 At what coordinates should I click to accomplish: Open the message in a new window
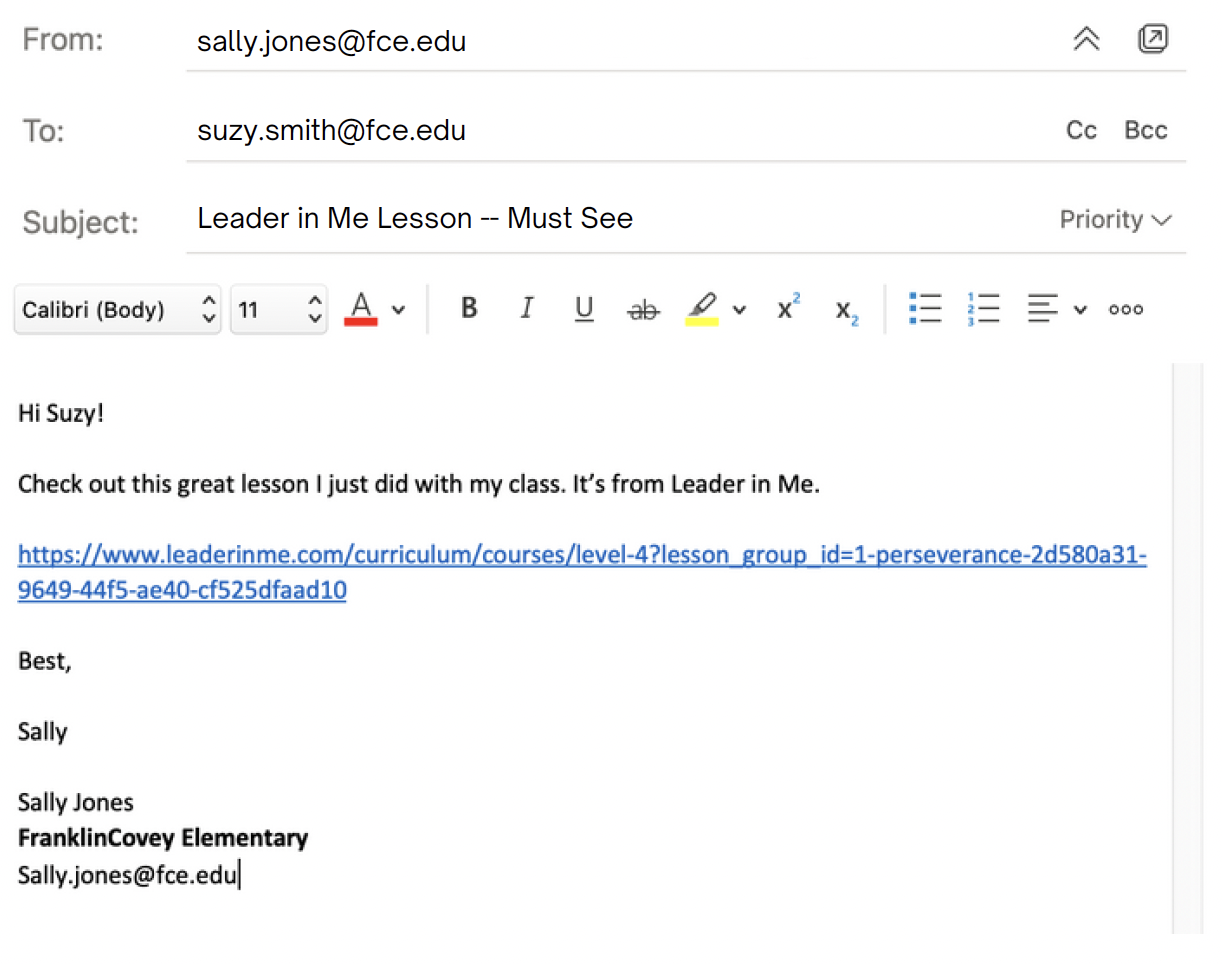pos(1153,38)
